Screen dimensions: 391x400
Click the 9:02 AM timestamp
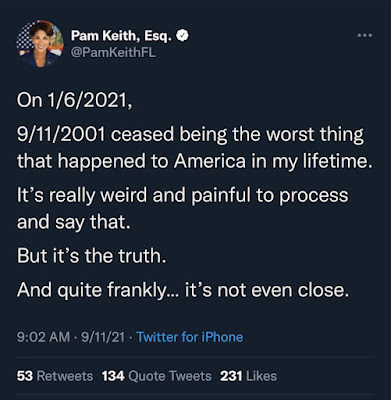point(43,337)
